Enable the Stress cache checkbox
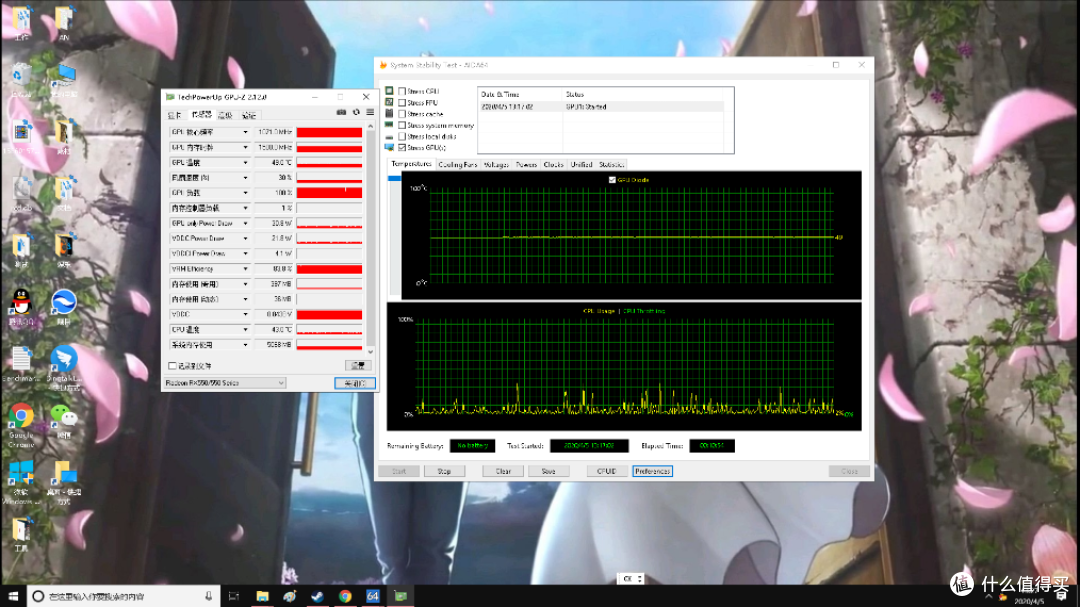This screenshot has height=607, width=1080. pos(402,114)
